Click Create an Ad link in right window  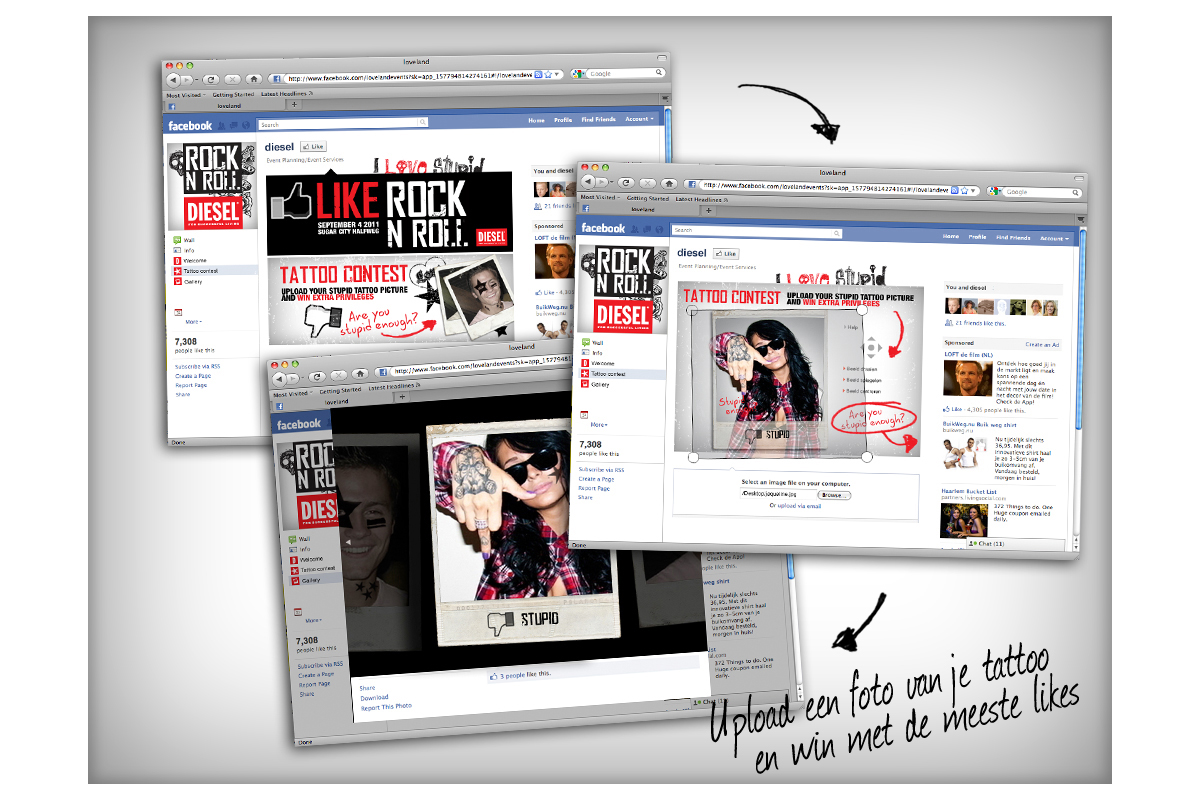click(x=1042, y=344)
